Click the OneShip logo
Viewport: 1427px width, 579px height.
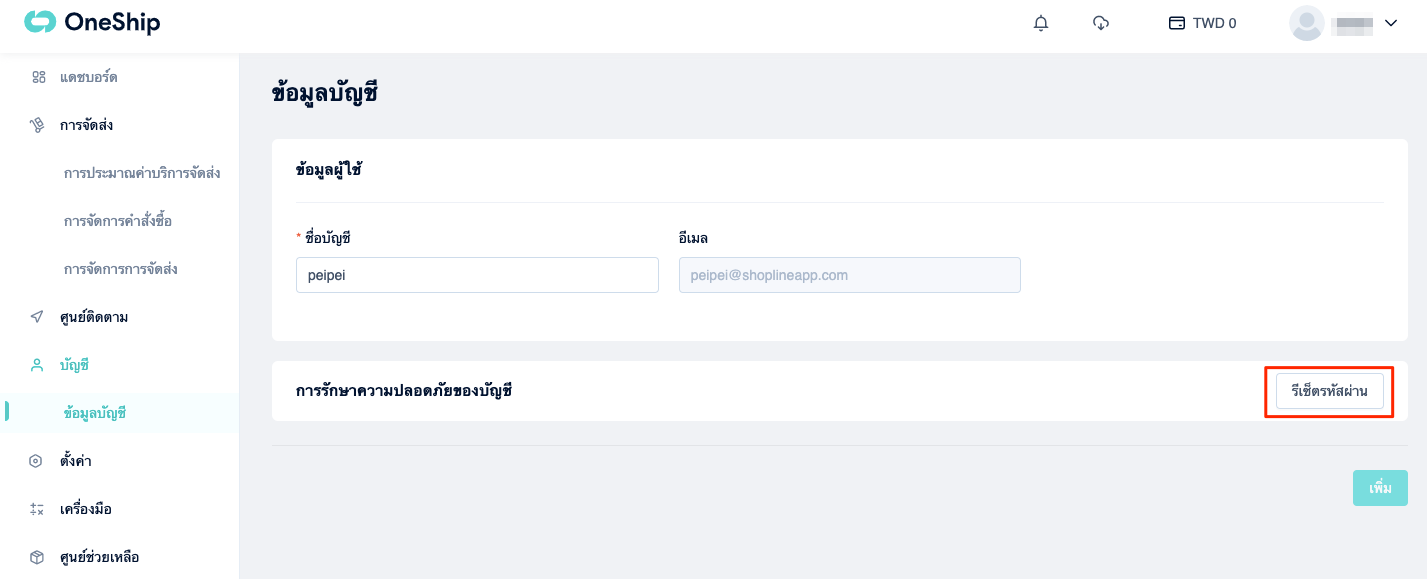[x=92, y=22]
